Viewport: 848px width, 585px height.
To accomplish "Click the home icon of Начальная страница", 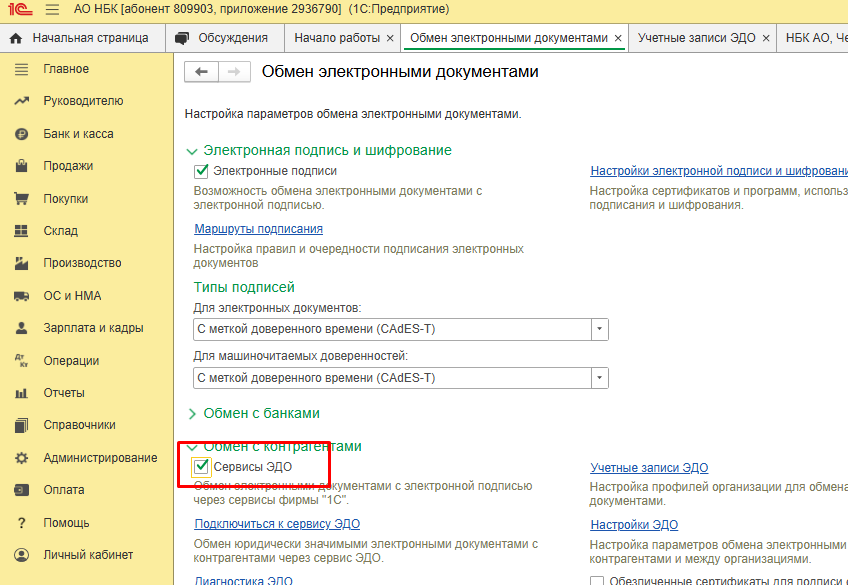I will click(x=16, y=38).
